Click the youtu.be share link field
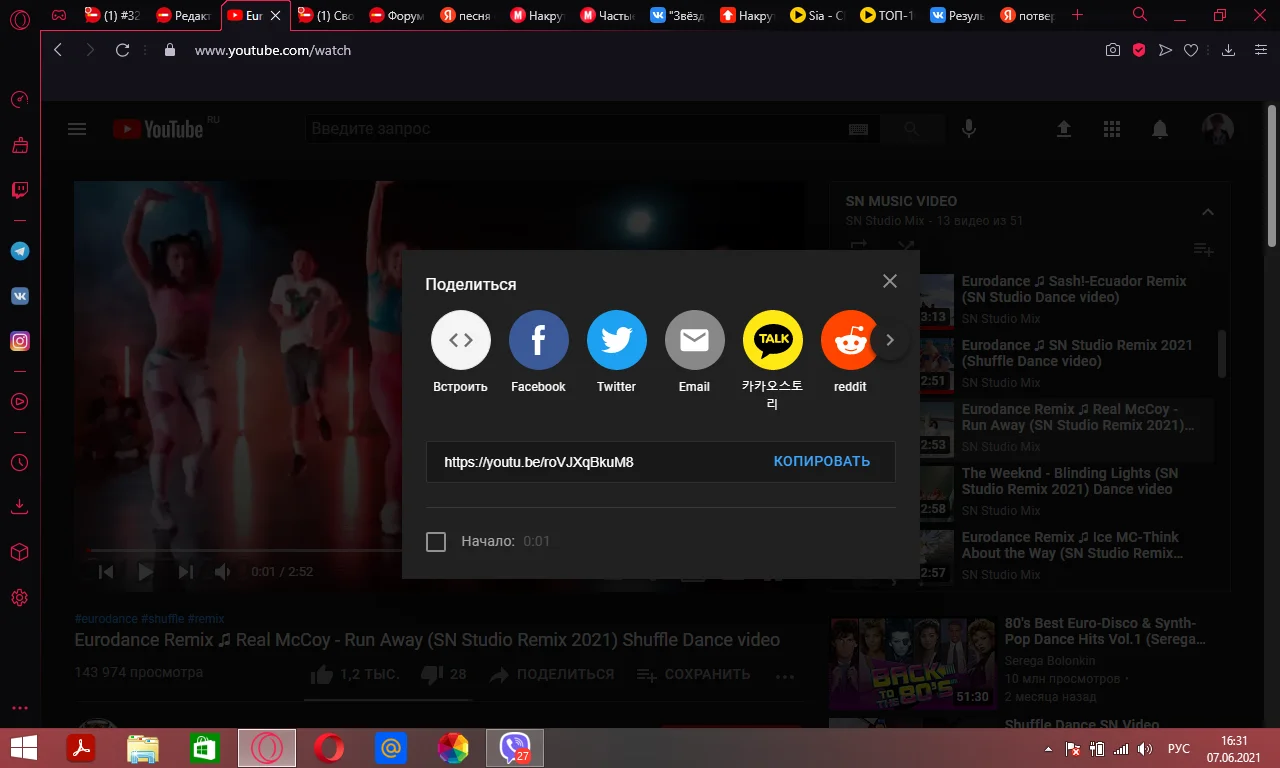1280x768 pixels. pos(598,462)
